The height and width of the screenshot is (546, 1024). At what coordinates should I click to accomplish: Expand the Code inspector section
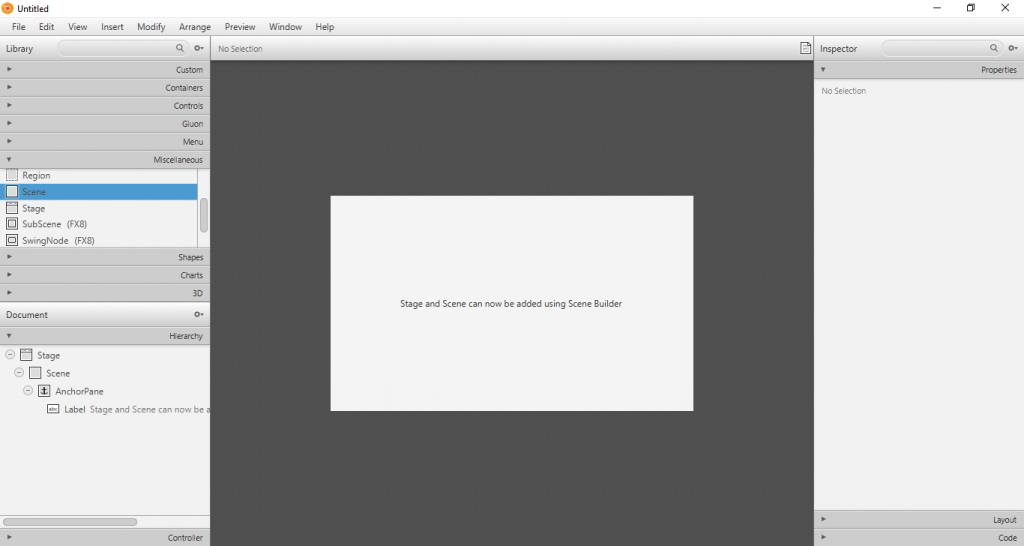[x=919, y=538]
